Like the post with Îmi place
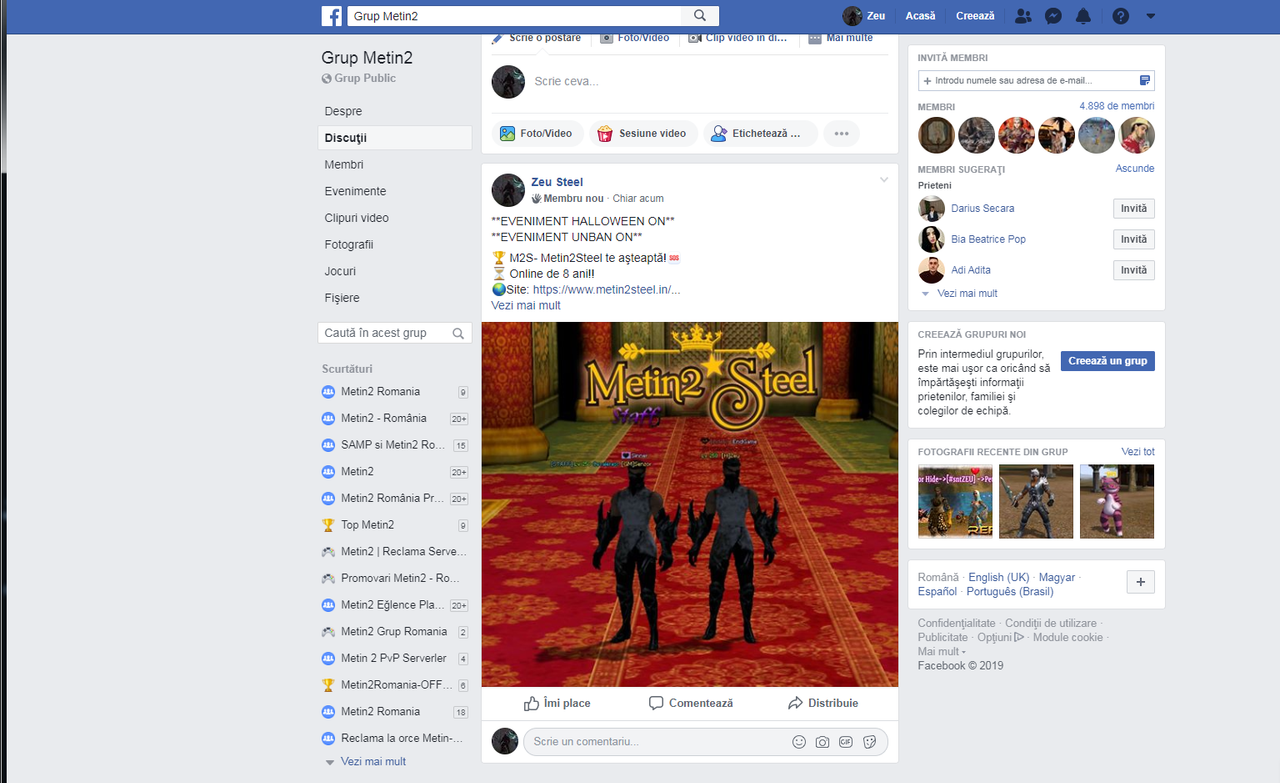1280x783 pixels. click(558, 703)
